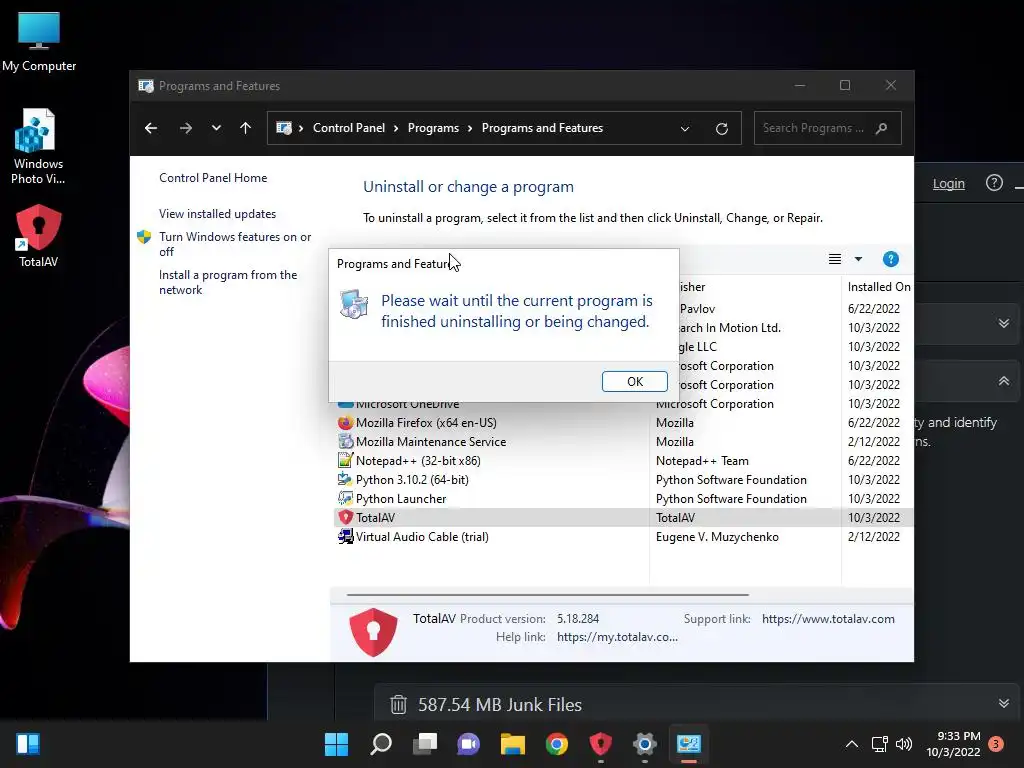Open Widgets button at taskbar left
Screen dimensions: 1024x768
pyautogui.click(x=28, y=744)
